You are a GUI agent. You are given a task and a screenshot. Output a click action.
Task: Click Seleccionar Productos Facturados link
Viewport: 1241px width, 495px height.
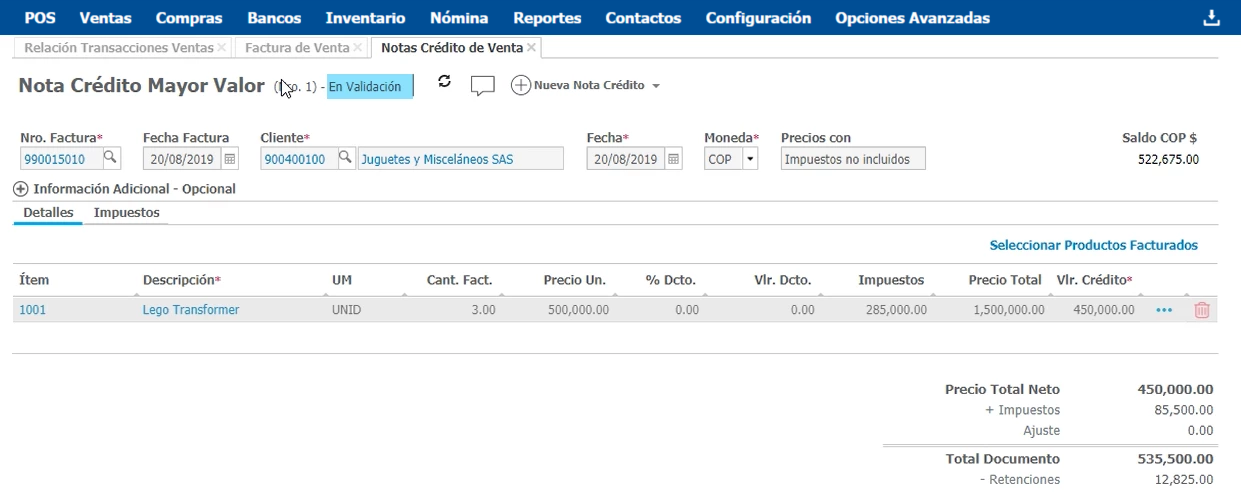1093,245
